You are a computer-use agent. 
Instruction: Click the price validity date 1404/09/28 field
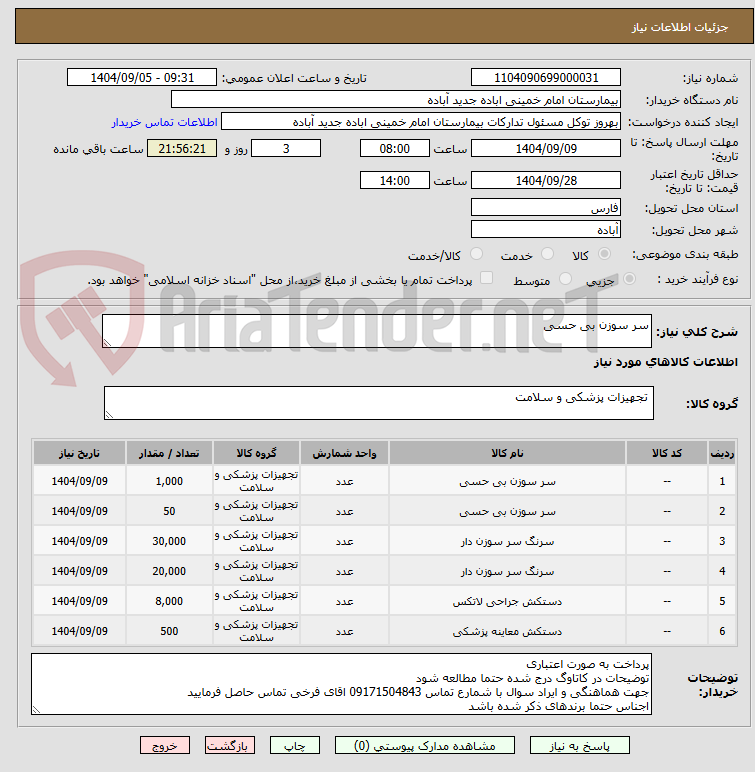coord(546,180)
